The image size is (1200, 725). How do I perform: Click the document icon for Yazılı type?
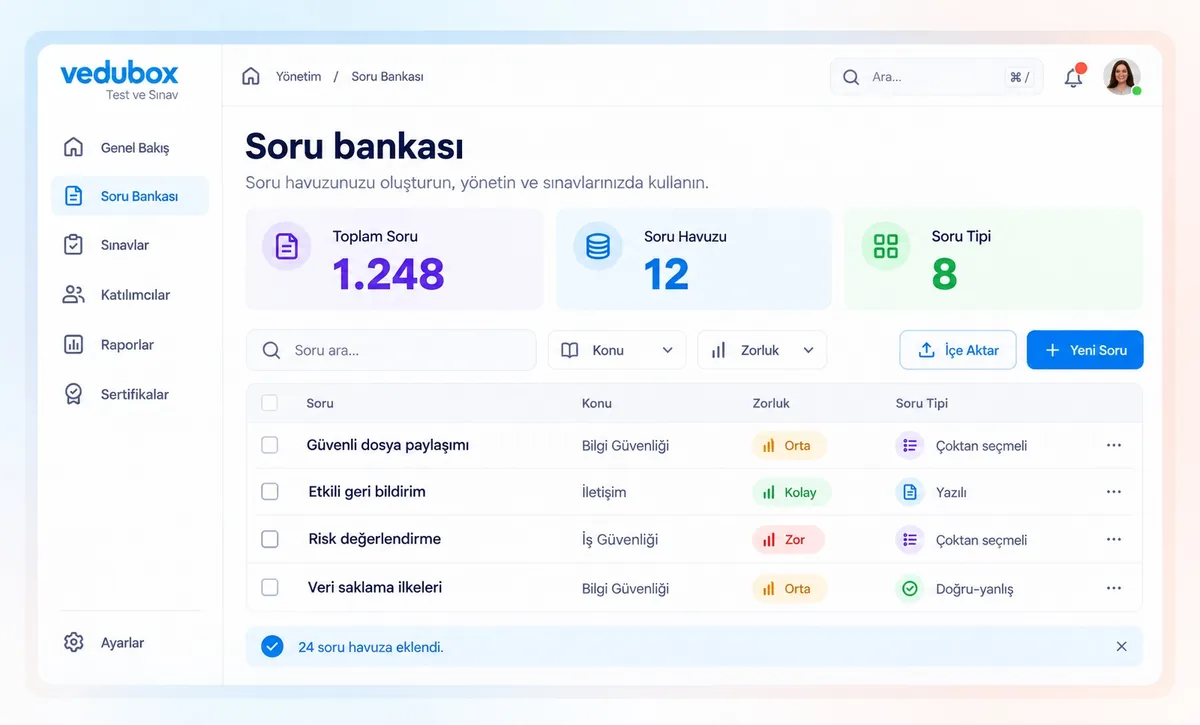pyautogui.click(x=909, y=492)
